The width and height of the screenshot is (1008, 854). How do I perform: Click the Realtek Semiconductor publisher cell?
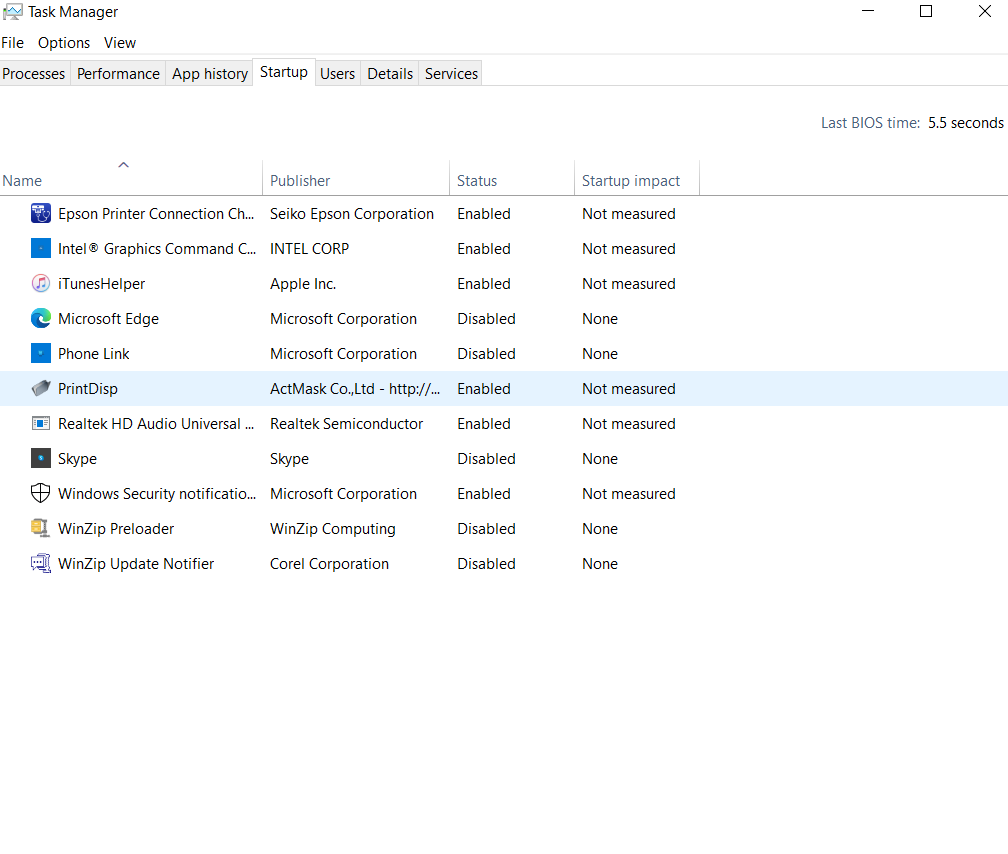[x=346, y=424]
